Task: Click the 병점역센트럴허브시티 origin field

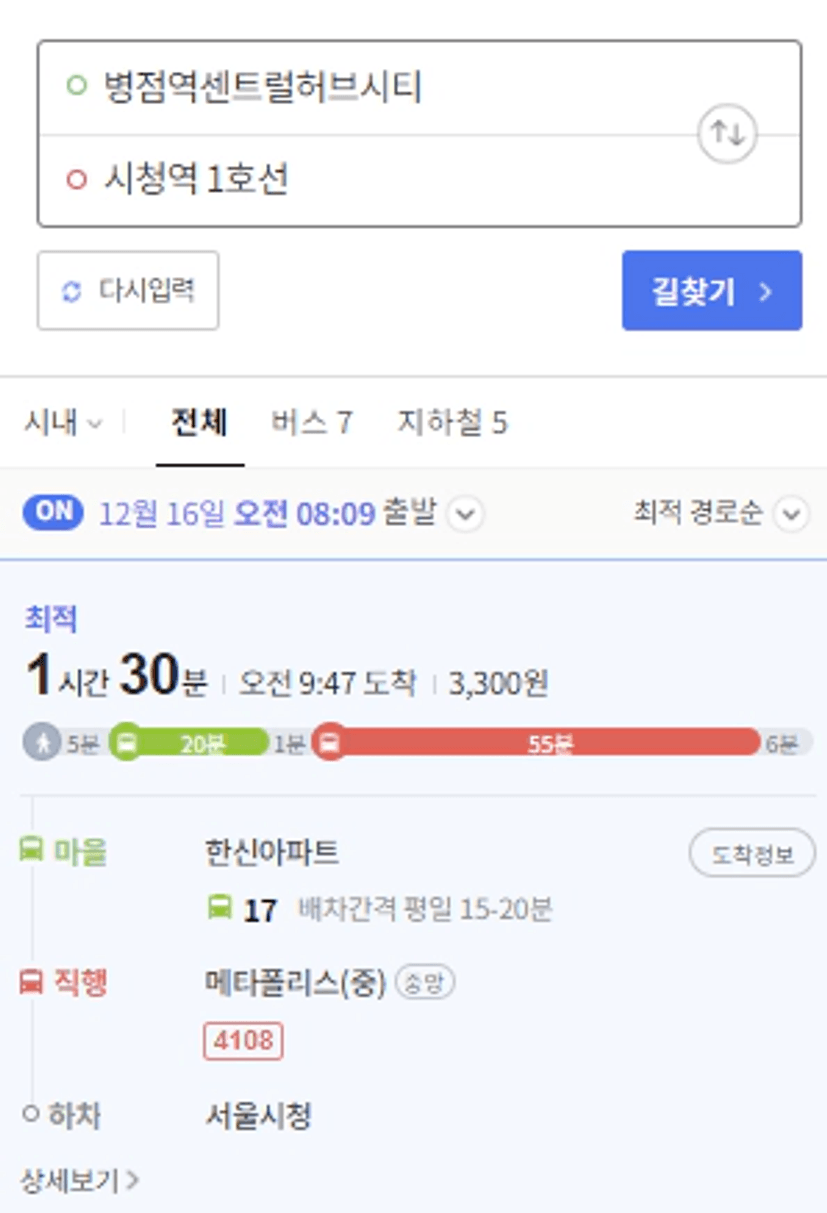Action: click(x=419, y=87)
